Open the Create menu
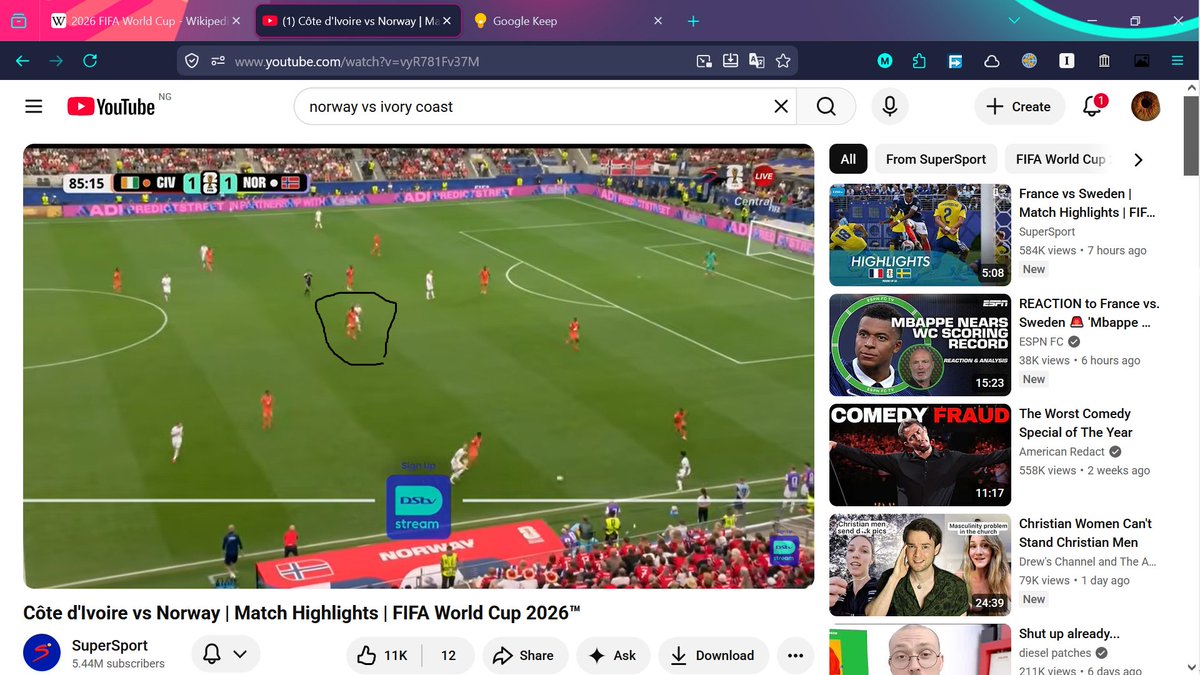Screen dimensions: 1200x675 (x=1019, y=107)
